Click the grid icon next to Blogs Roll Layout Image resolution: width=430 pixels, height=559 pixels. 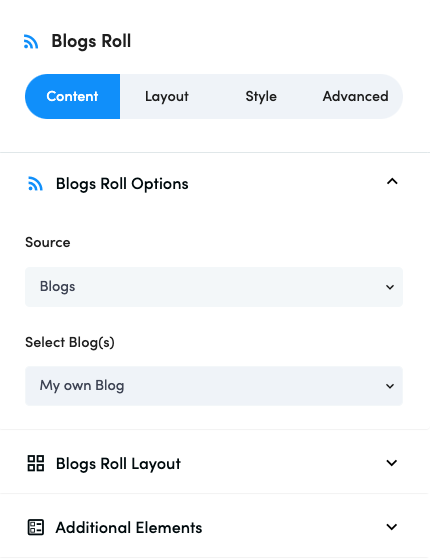pyautogui.click(x=36, y=463)
